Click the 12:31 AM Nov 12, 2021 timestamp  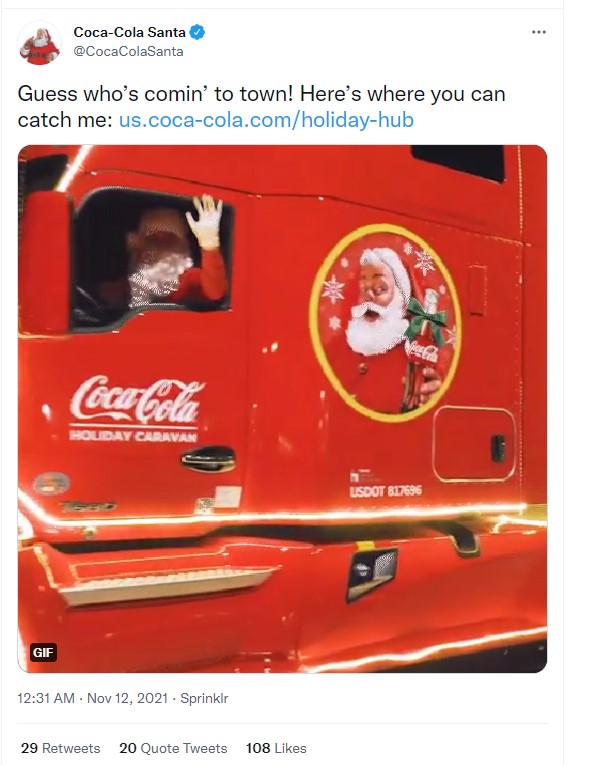(93, 698)
